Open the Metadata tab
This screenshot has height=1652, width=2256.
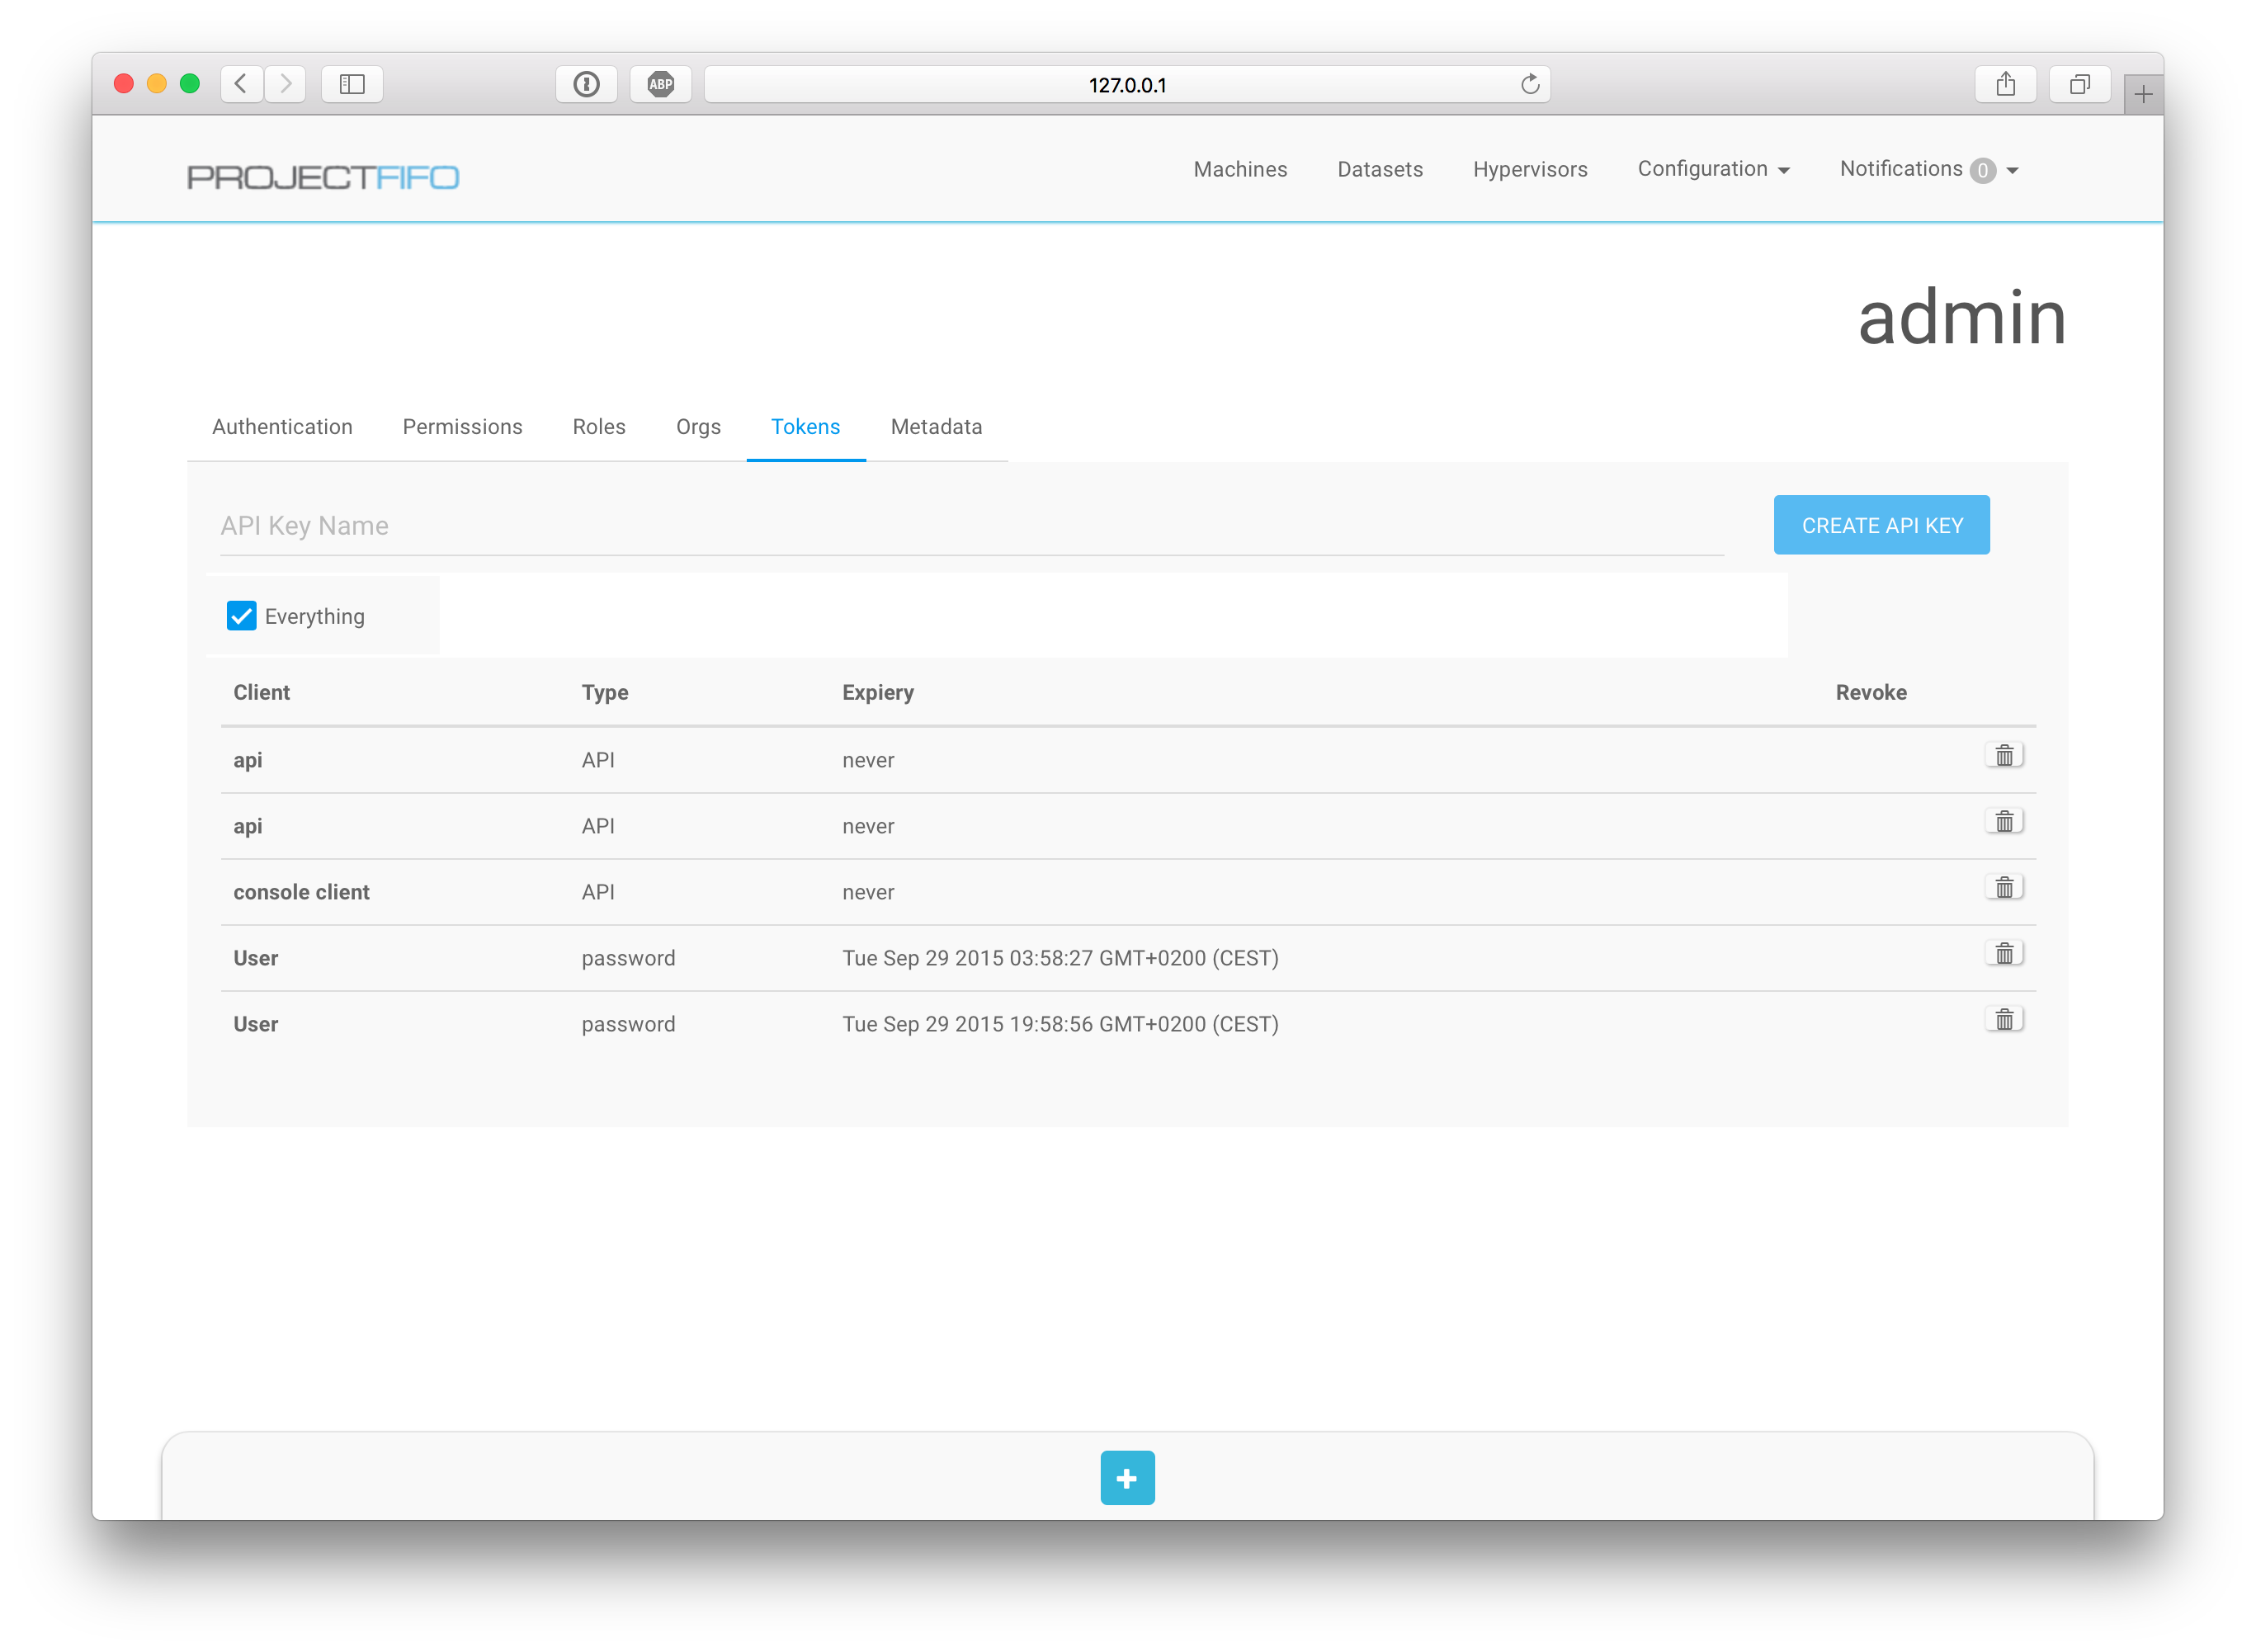(x=936, y=427)
